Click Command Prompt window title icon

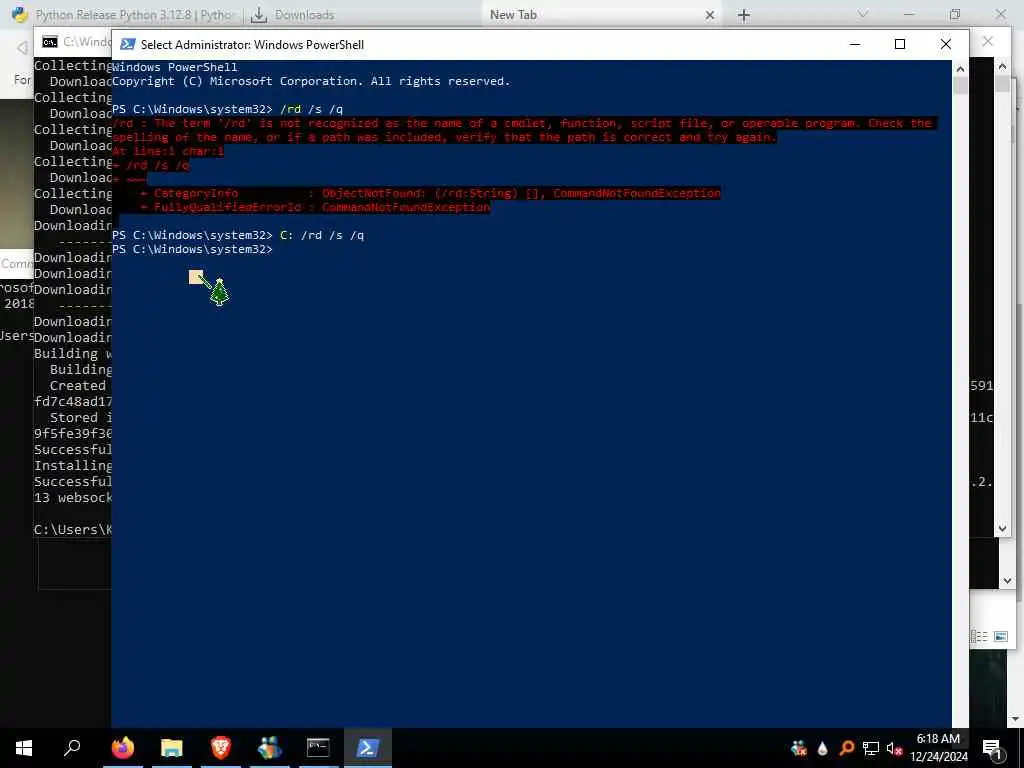(50, 42)
